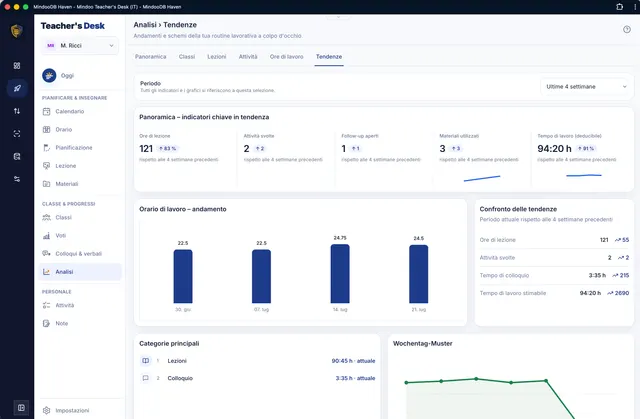The image size is (640, 419).
Task: Click the Calendario calendar icon
Action: click(x=47, y=111)
